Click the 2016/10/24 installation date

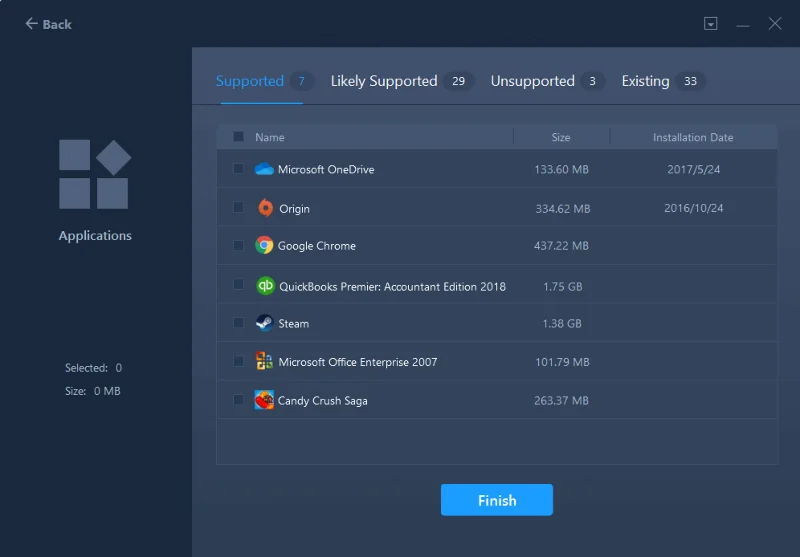(x=693, y=208)
